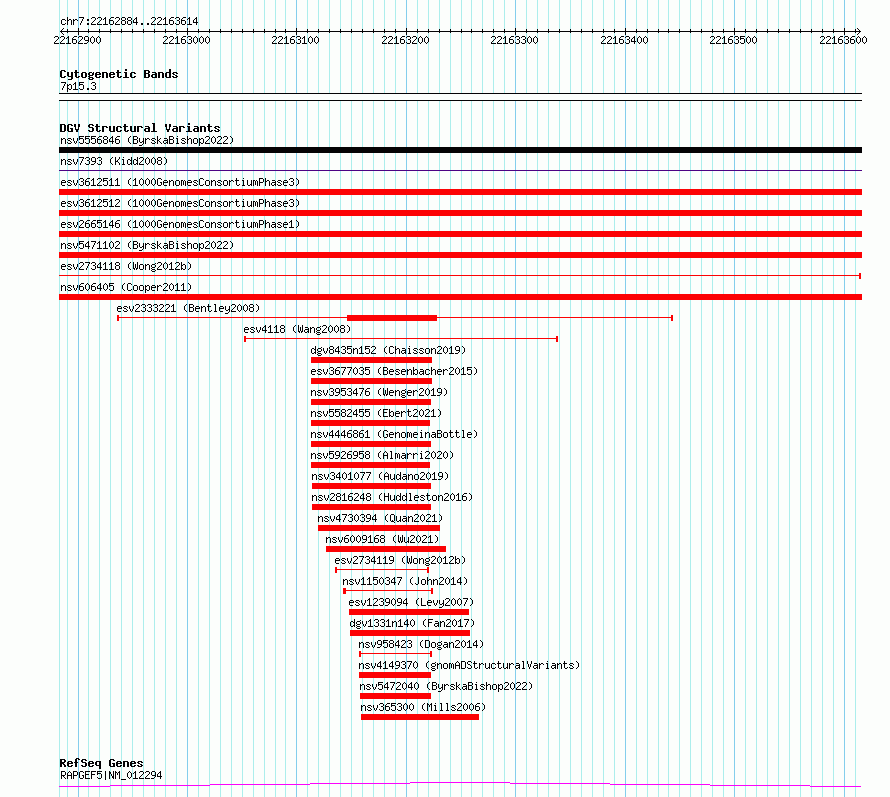Open nsv7393 (Kidd2008) variant

(x=114, y=161)
